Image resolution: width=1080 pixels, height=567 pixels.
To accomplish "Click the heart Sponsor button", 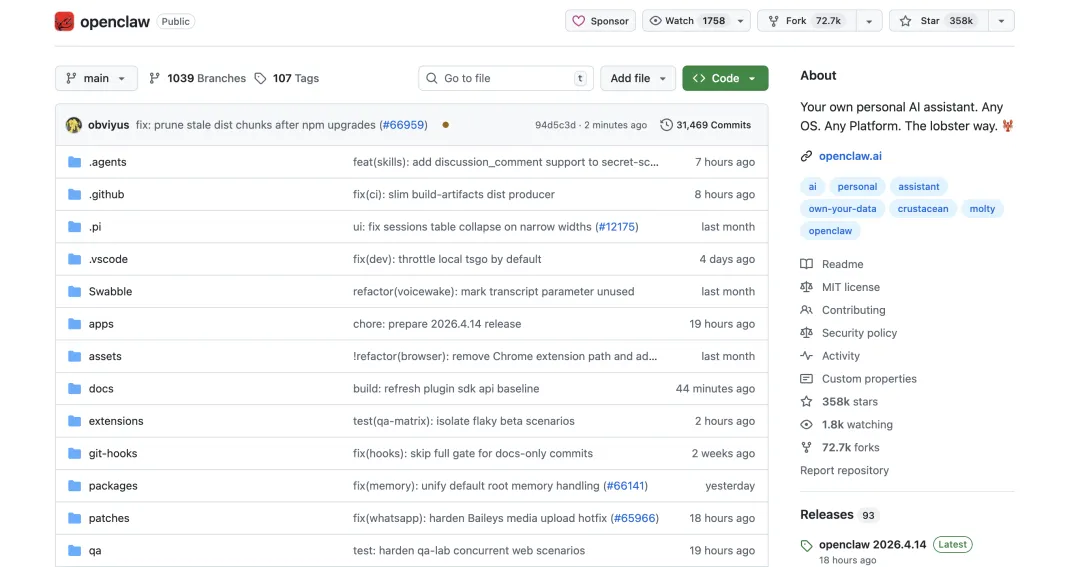I will click(x=601, y=21).
